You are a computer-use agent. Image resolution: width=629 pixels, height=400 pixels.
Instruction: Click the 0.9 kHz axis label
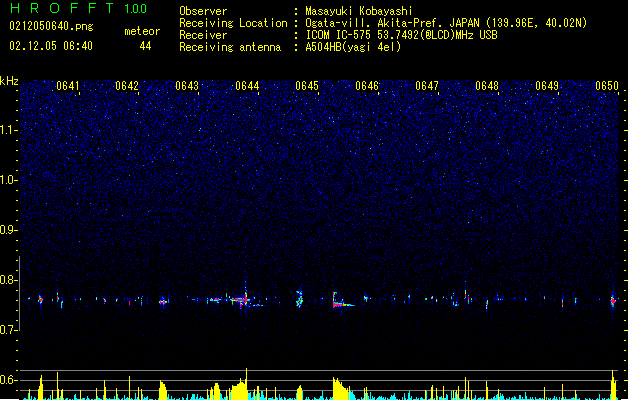8,230
